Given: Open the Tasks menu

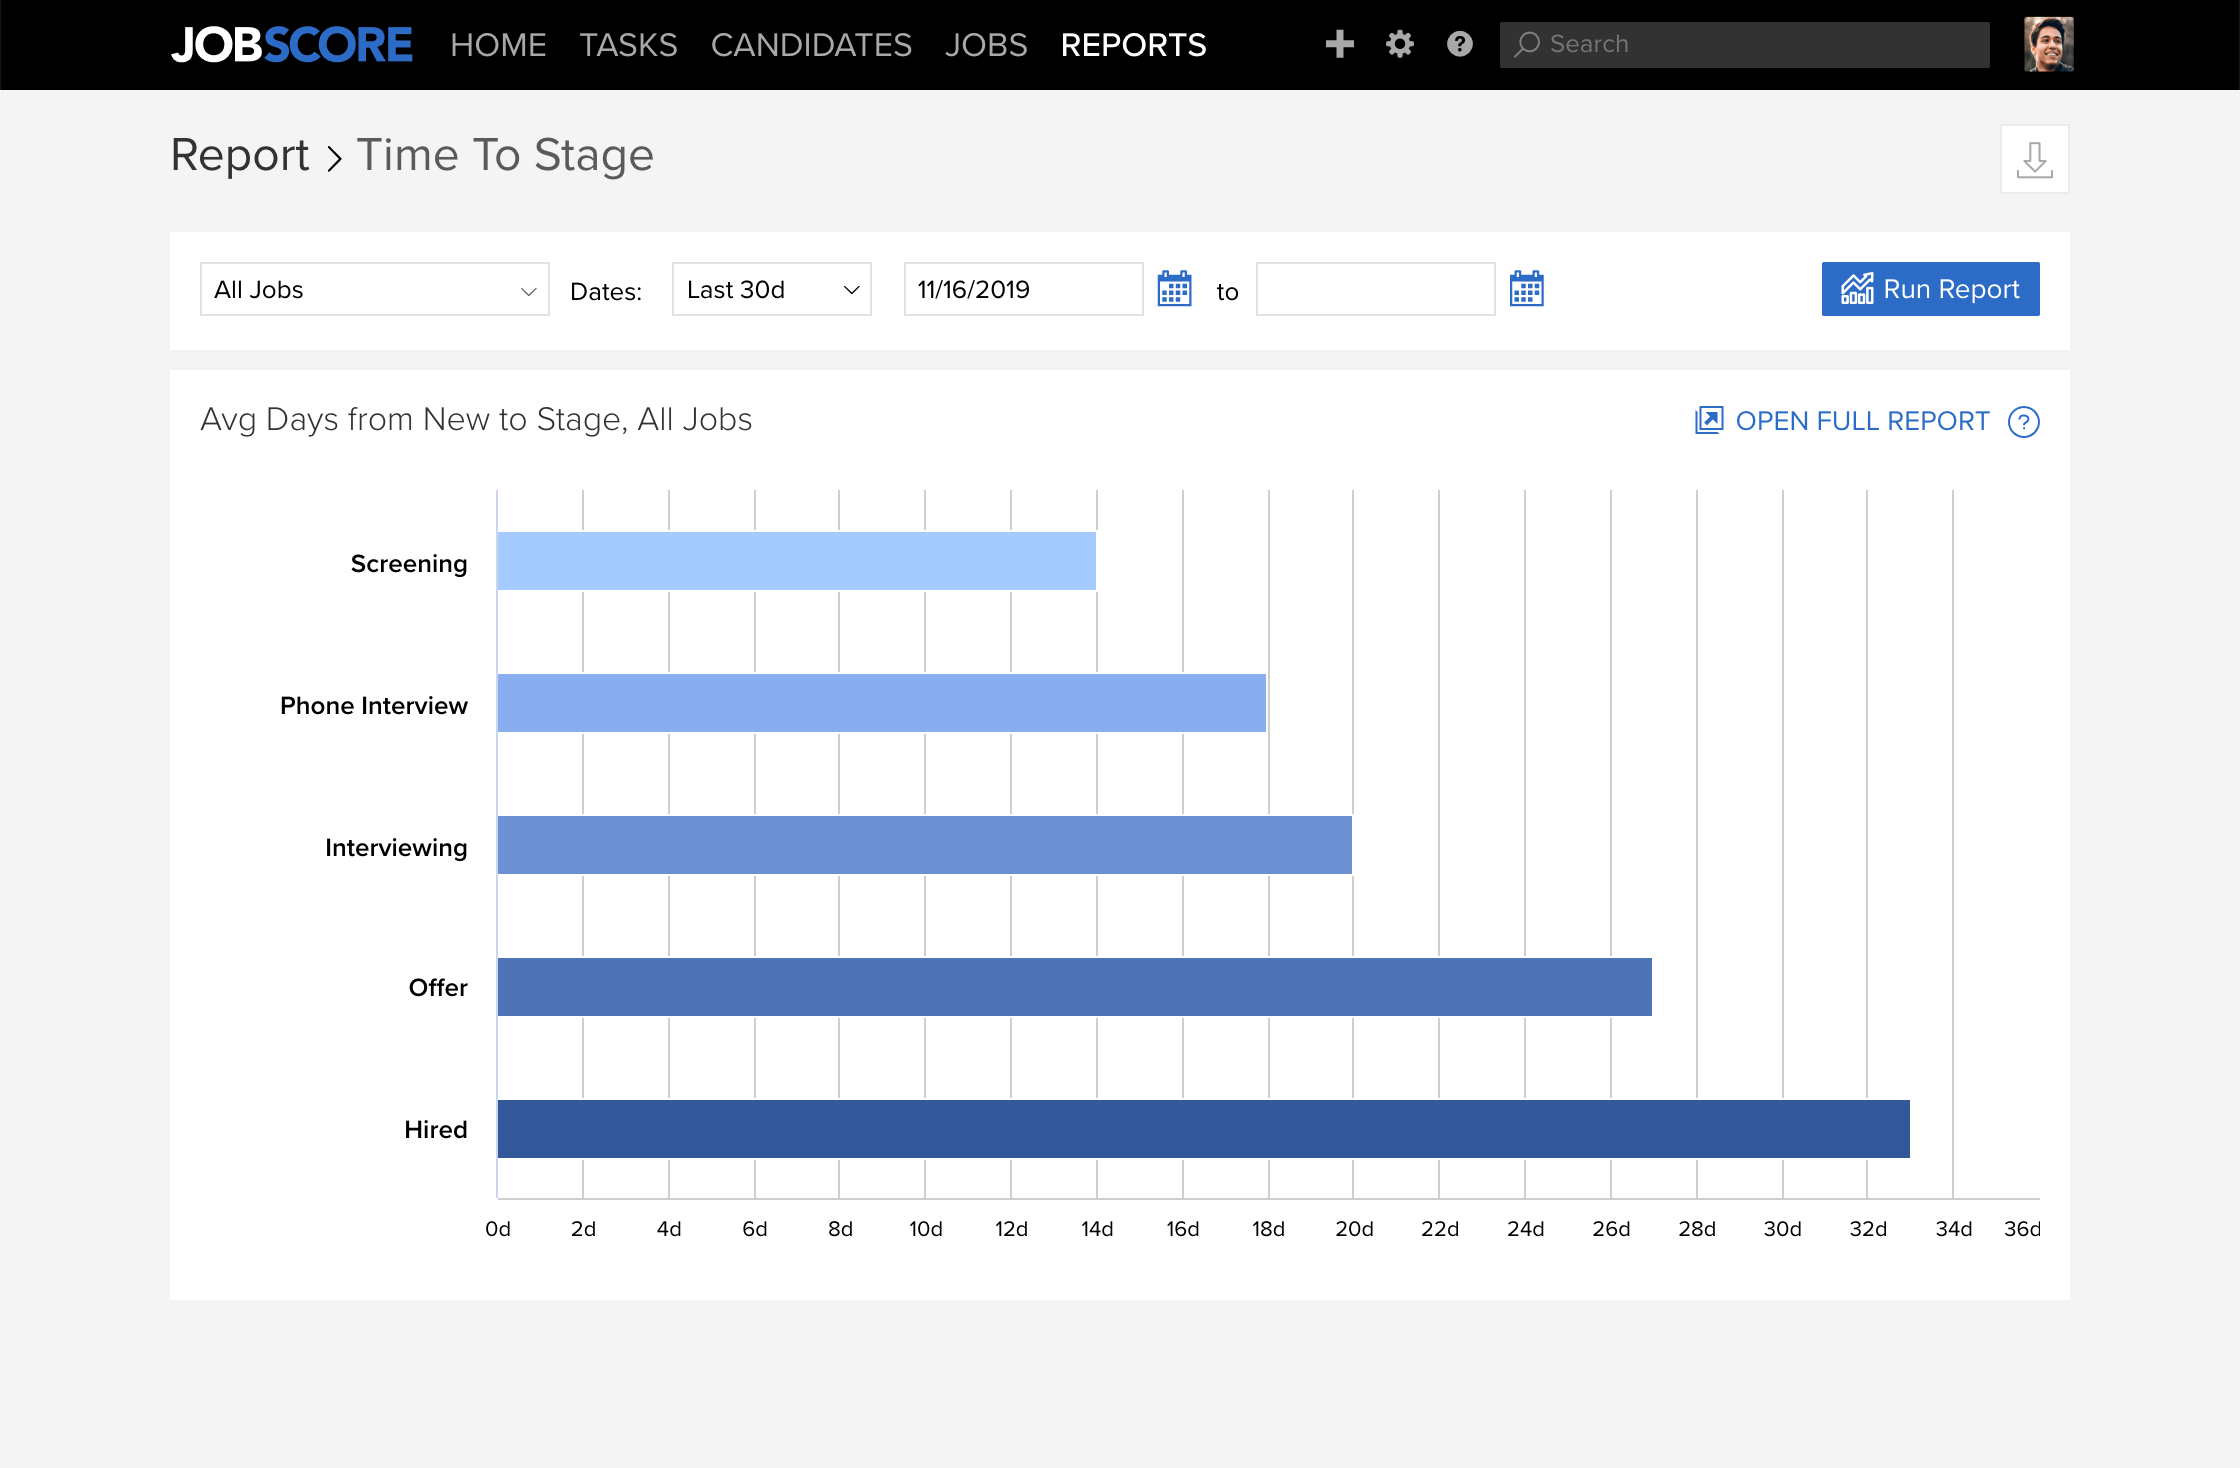Looking at the screenshot, I should [x=628, y=45].
